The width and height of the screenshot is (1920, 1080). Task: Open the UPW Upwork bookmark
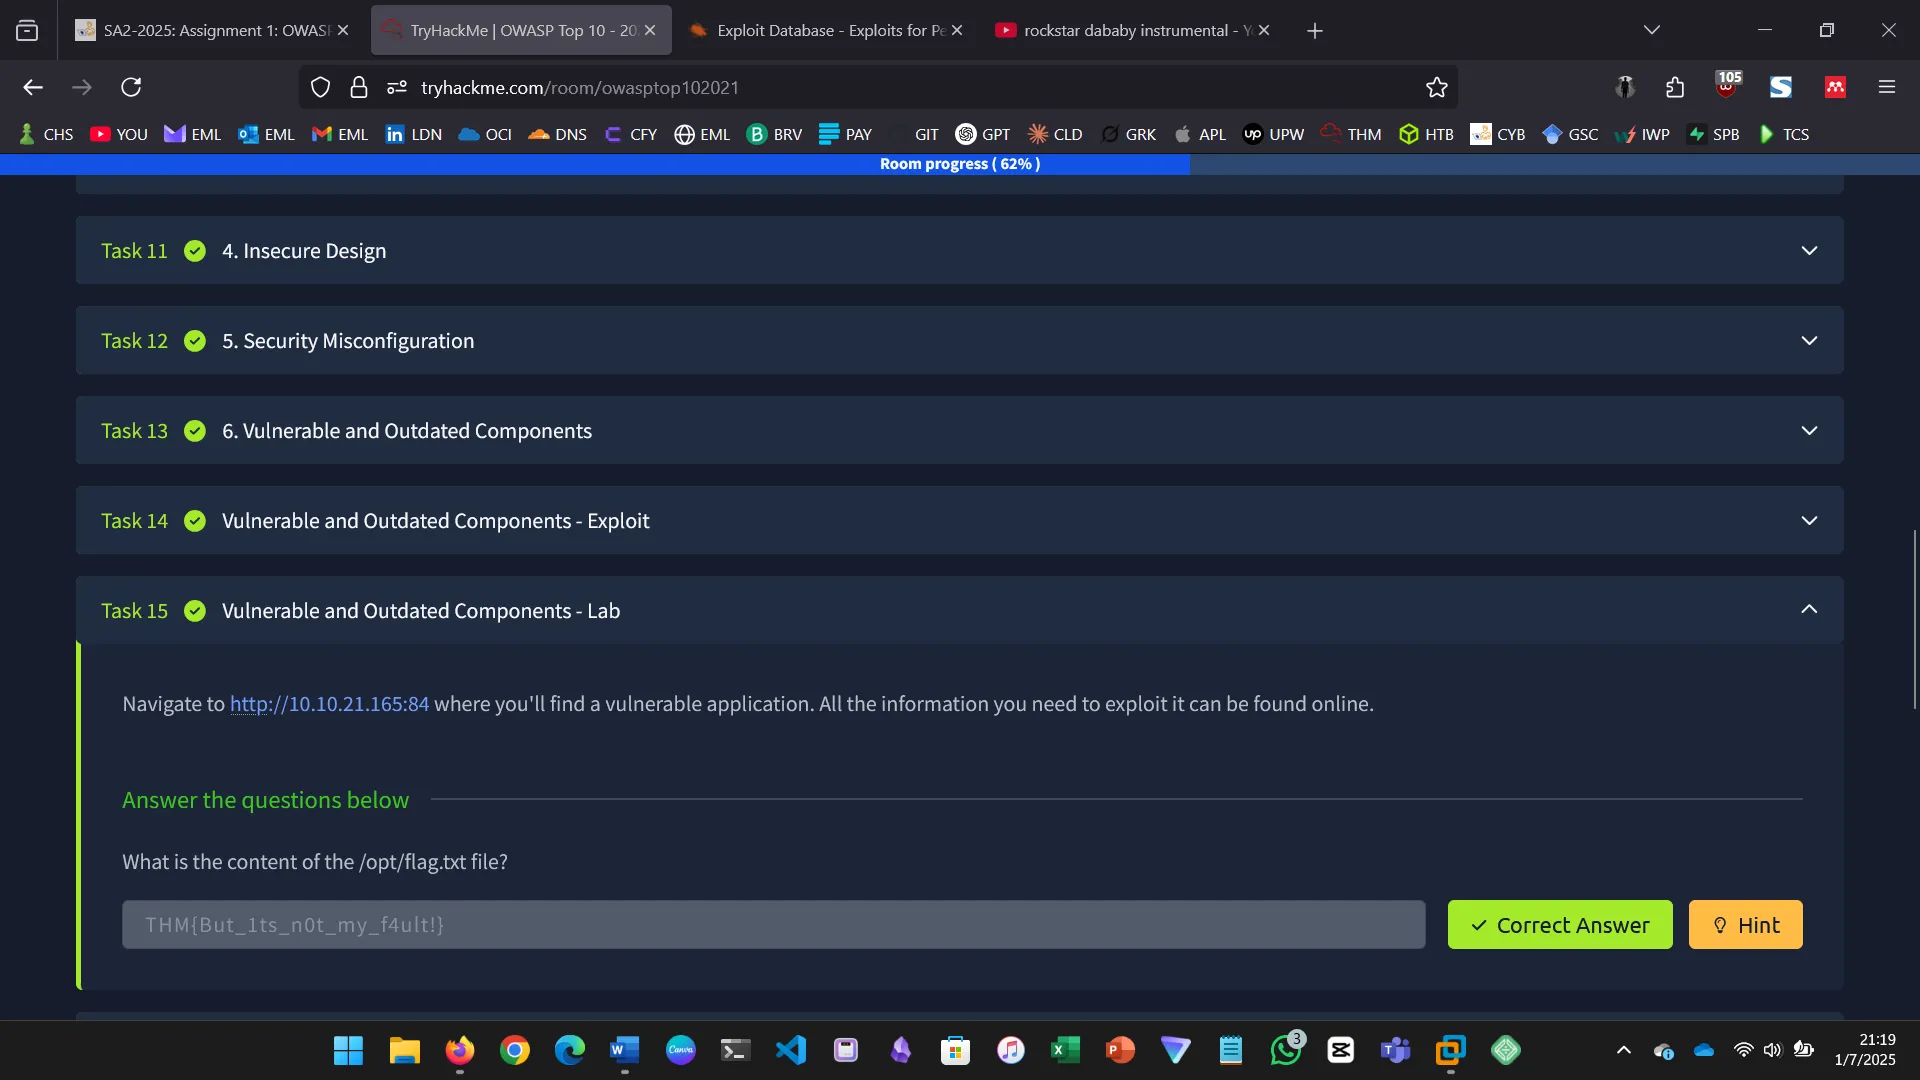[x=1273, y=134]
